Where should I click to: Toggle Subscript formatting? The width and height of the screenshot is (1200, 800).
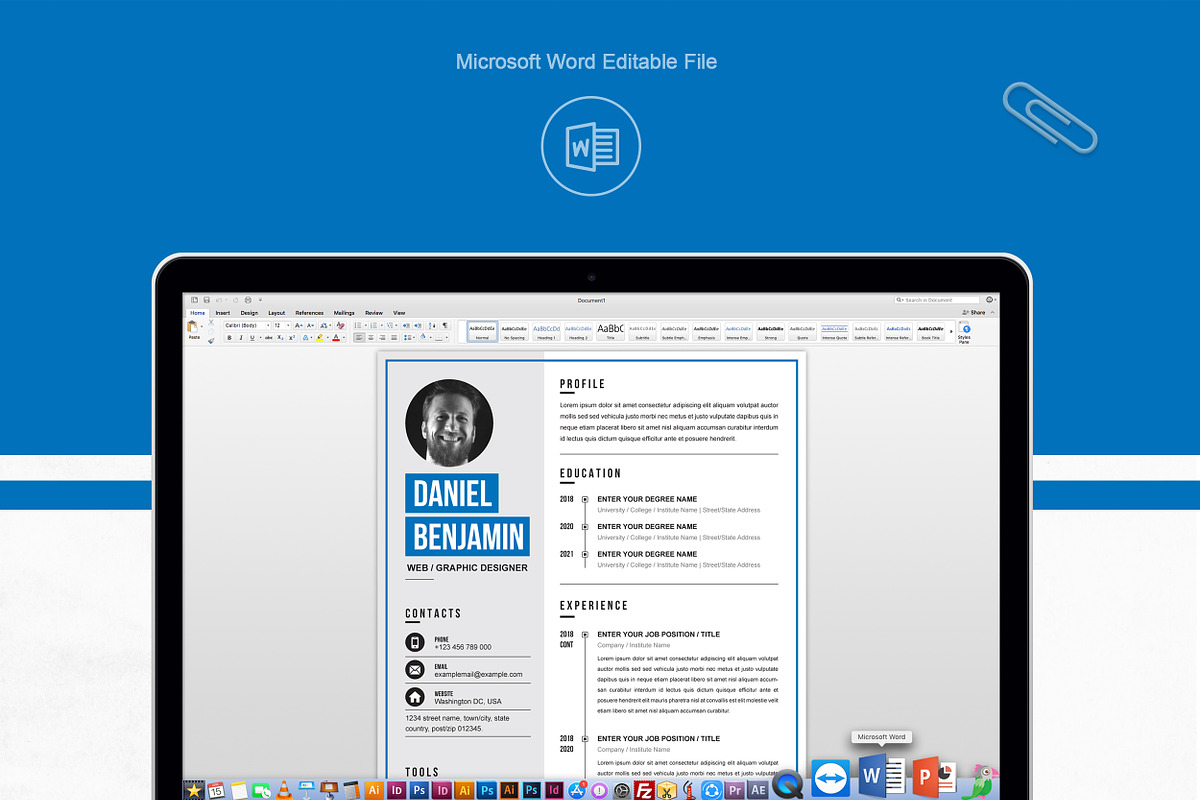(x=280, y=337)
